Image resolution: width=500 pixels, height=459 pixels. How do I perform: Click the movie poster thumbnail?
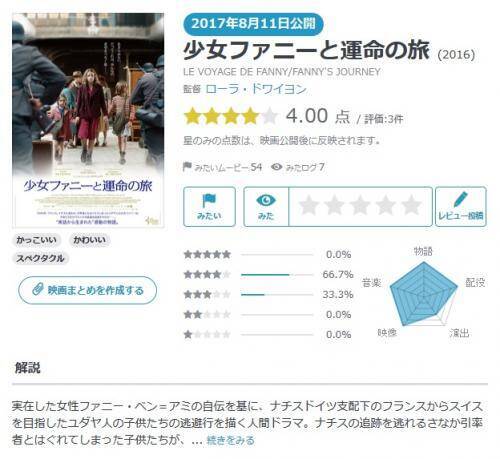point(88,120)
